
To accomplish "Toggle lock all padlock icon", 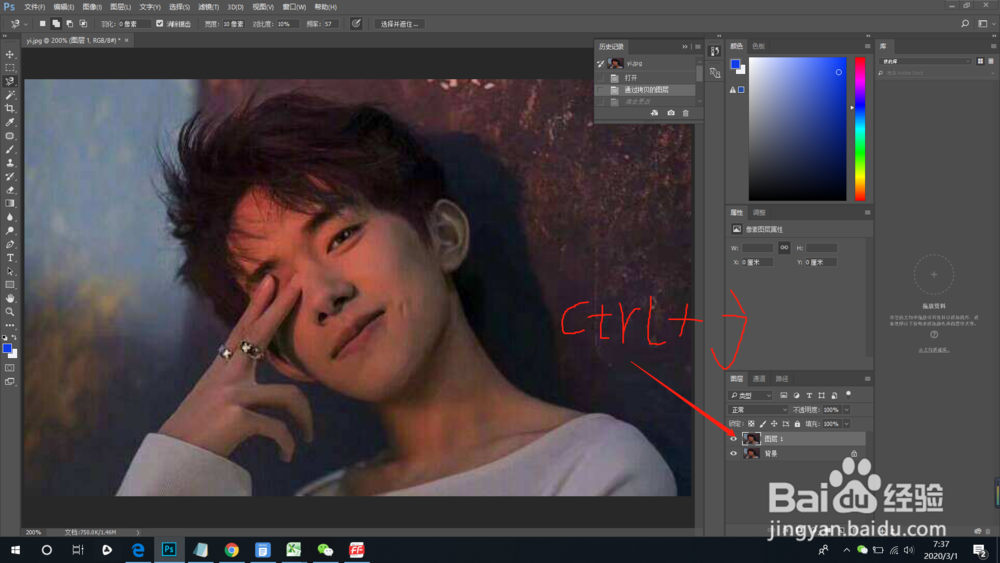I will point(797,423).
